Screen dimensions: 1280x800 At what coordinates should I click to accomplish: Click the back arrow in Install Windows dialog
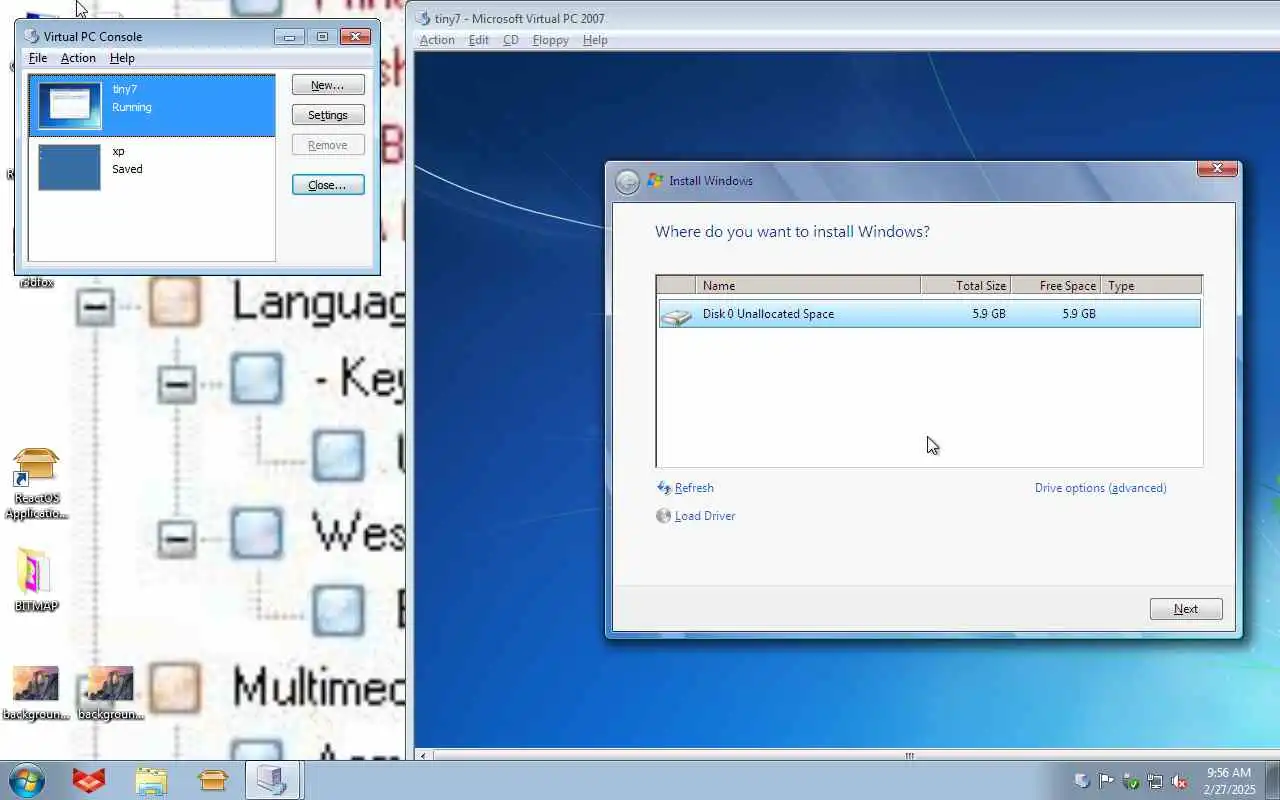pos(627,181)
